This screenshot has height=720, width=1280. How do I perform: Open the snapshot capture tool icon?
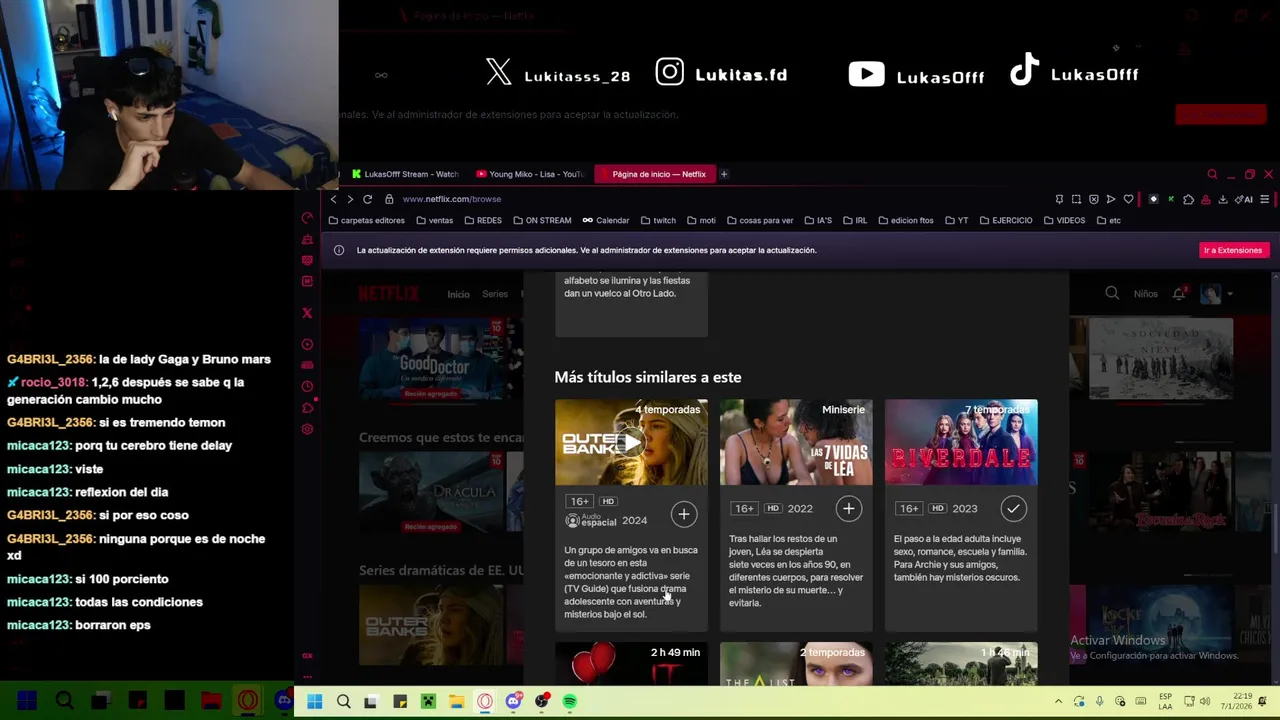point(1076,199)
